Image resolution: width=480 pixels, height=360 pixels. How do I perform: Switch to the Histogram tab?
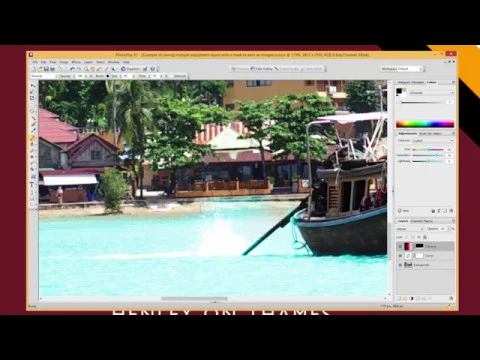pos(404,82)
